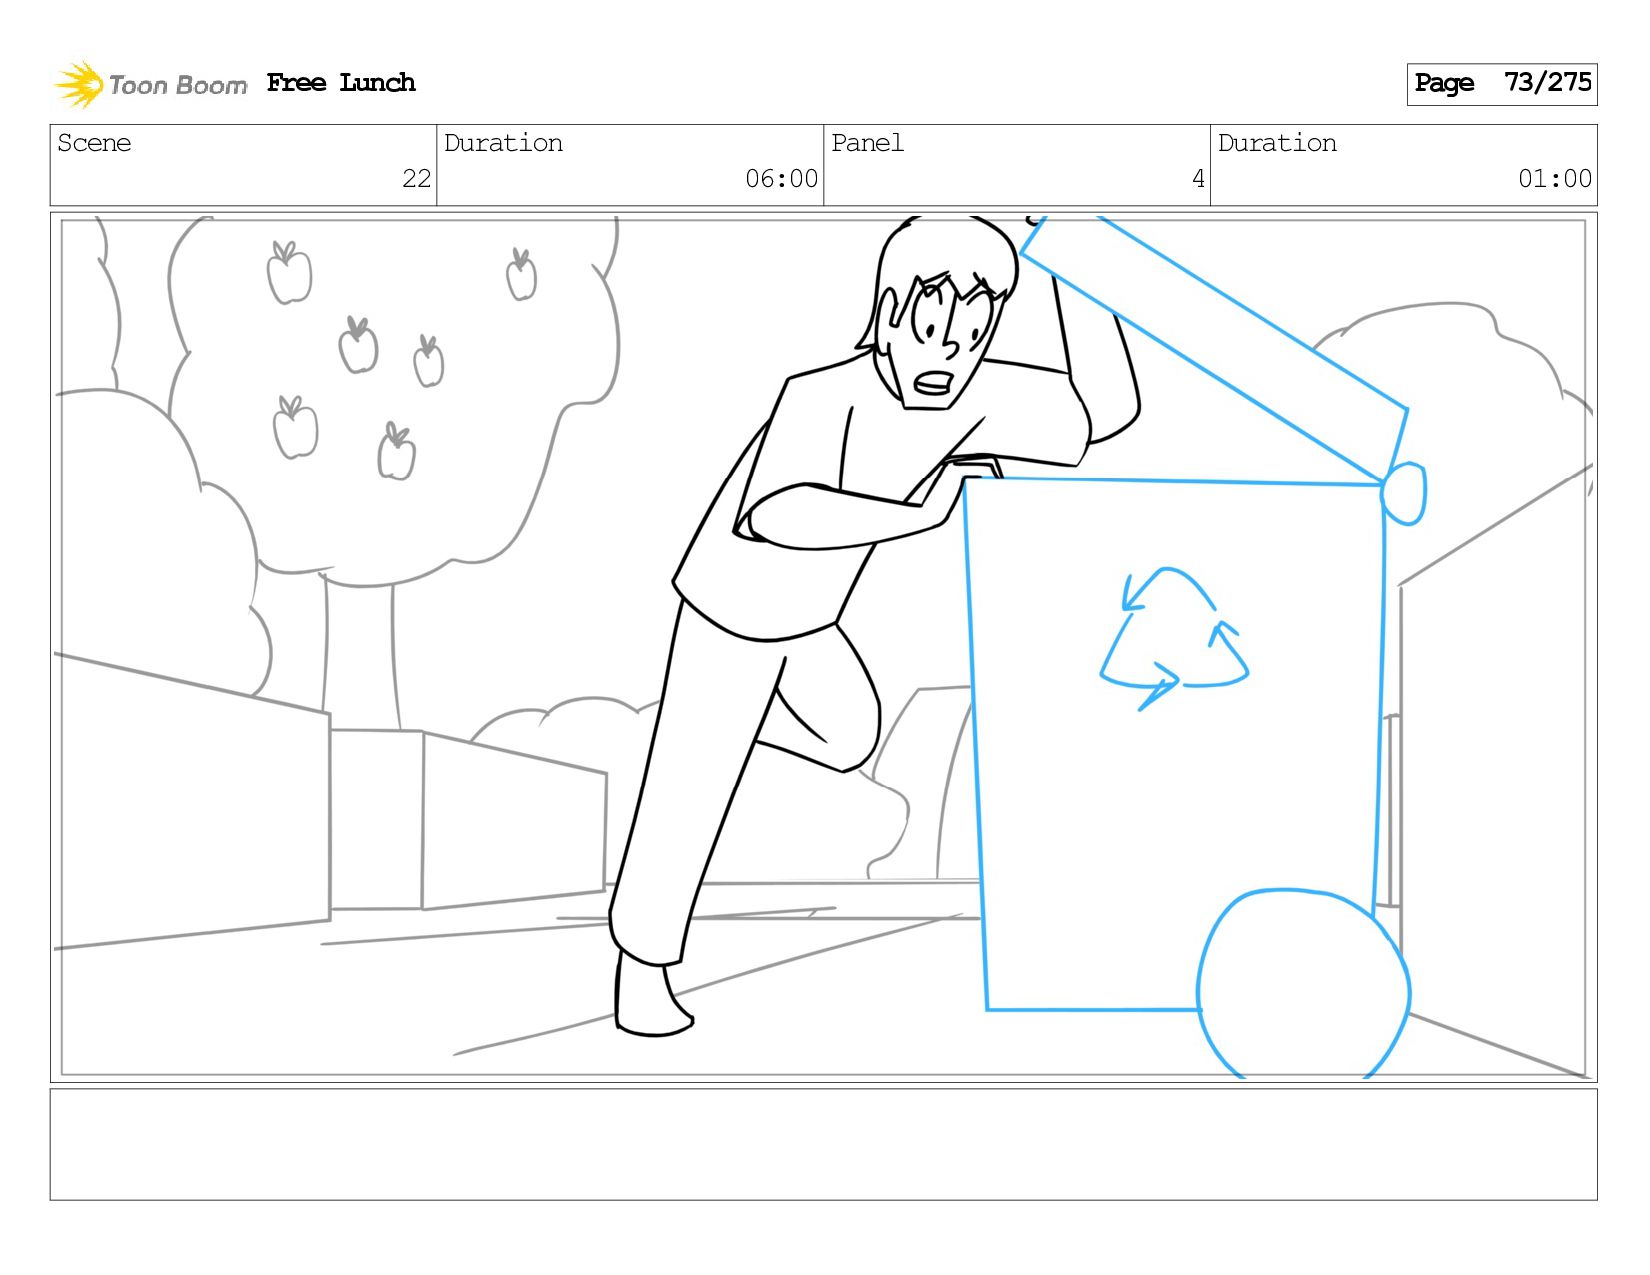Click the panel duration value '01:00'
The width and height of the screenshot is (1650, 1275).
(x=1554, y=179)
